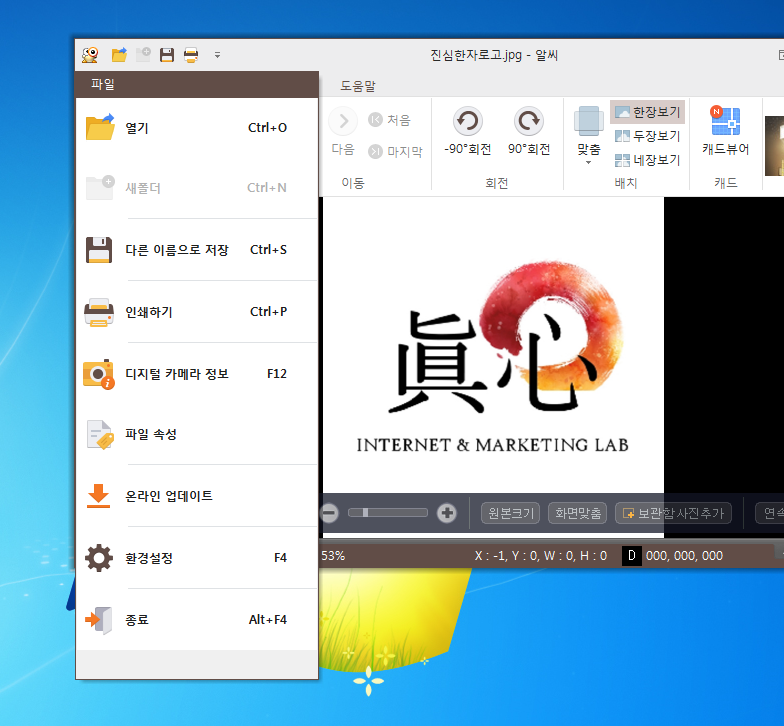Click the 000, 000, 000 color value
The height and width of the screenshot is (726, 784).
pyautogui.click(x=684, y=556)
